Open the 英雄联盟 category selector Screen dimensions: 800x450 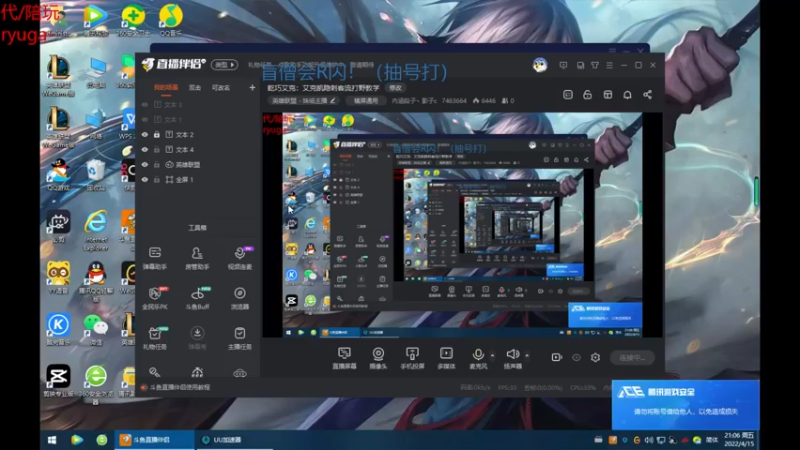[x=304, y=101]
